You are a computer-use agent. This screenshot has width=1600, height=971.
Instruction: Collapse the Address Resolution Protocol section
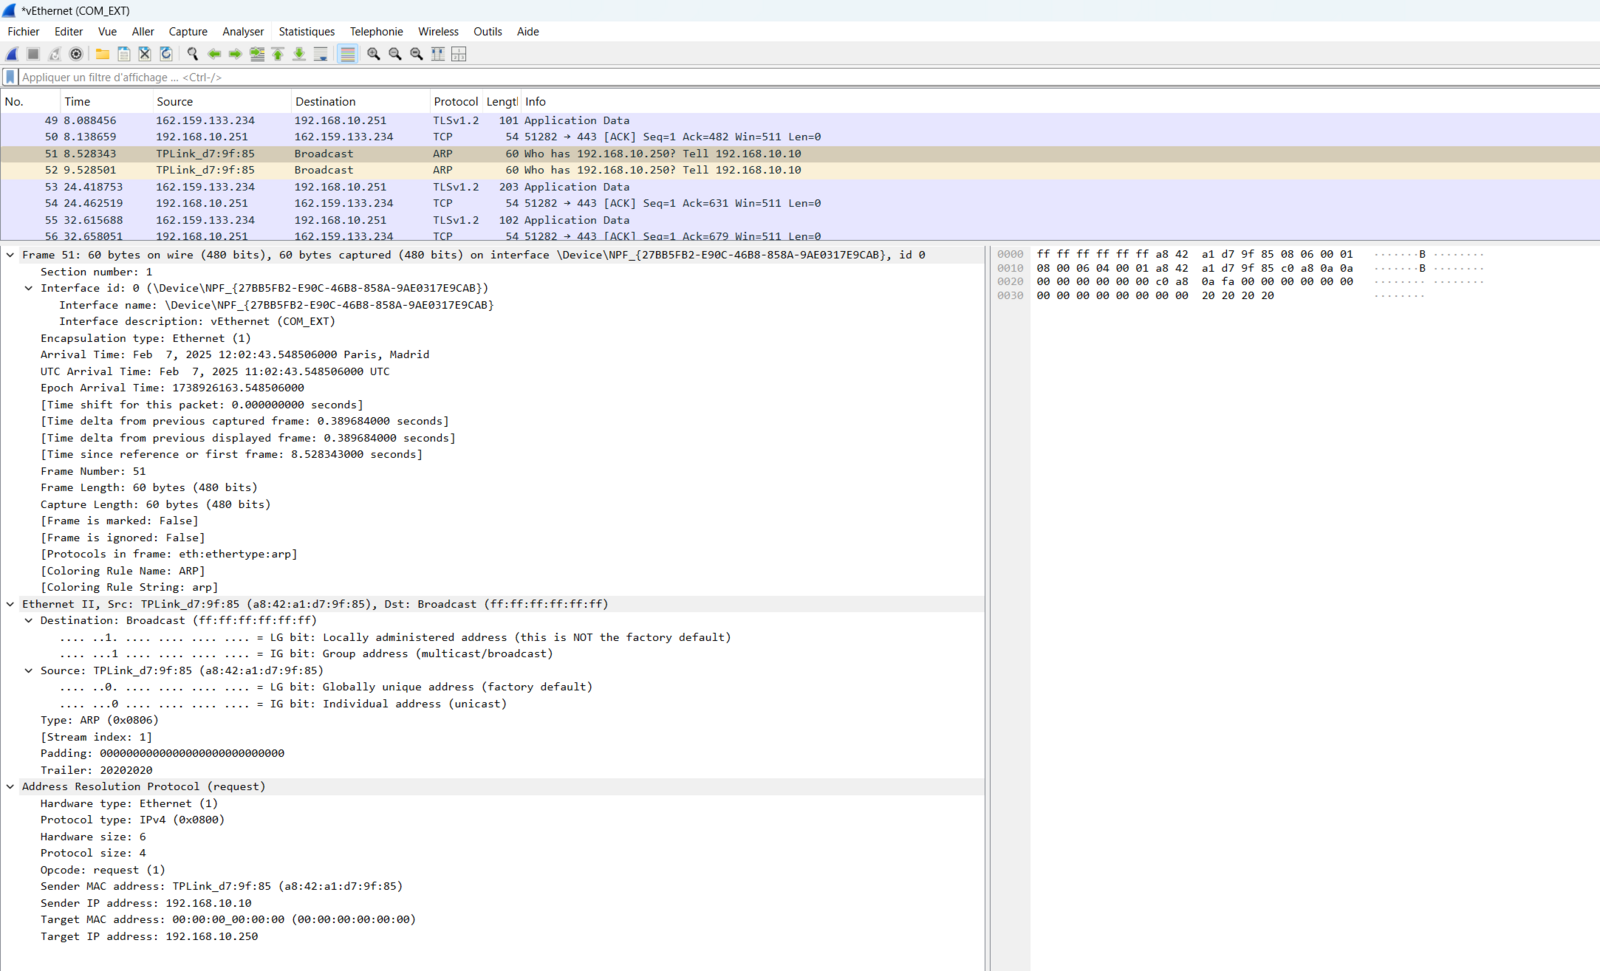[x=11, y=787]
